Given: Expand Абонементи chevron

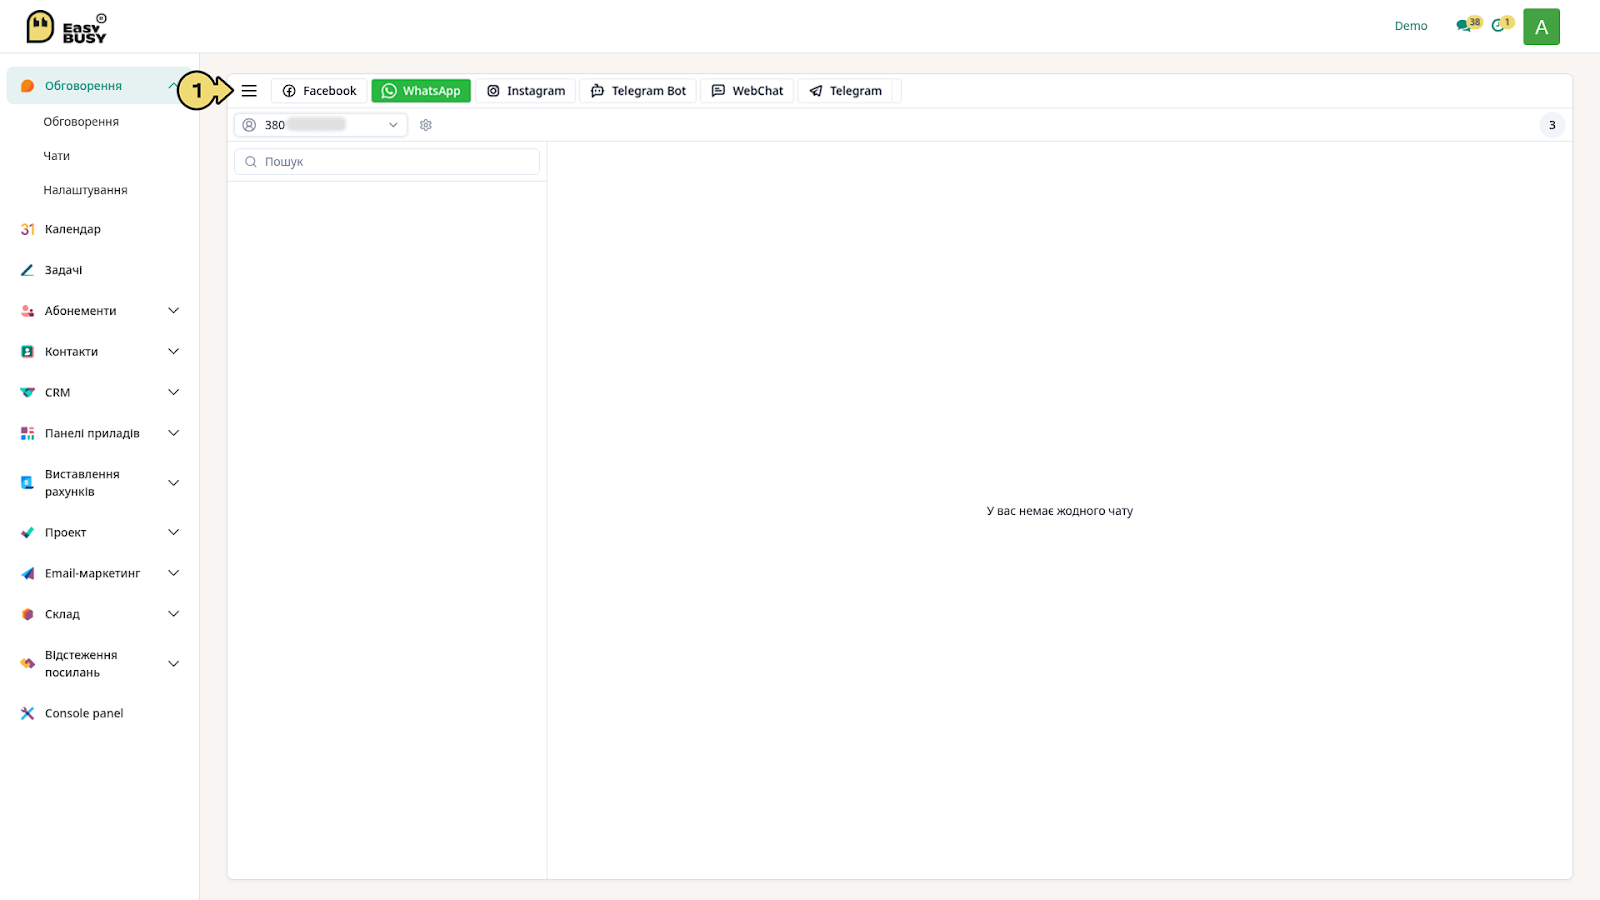Looking at the screenshot, I should click(173, 311).
